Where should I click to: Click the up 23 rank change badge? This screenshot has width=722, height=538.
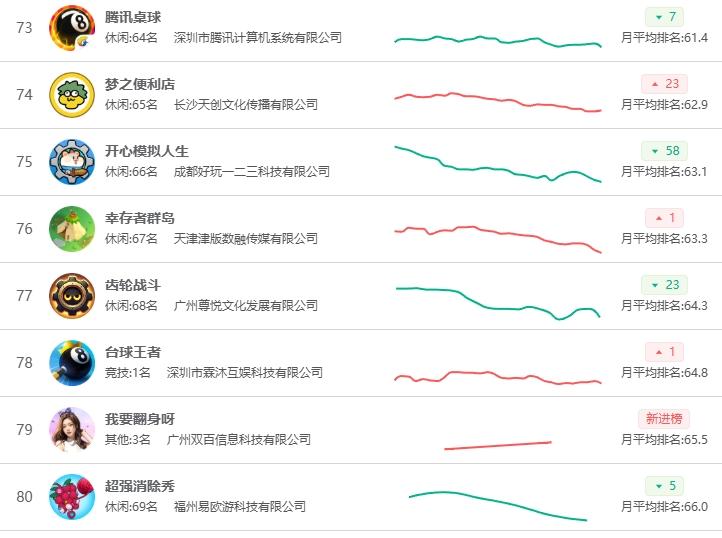coord(664,84)
